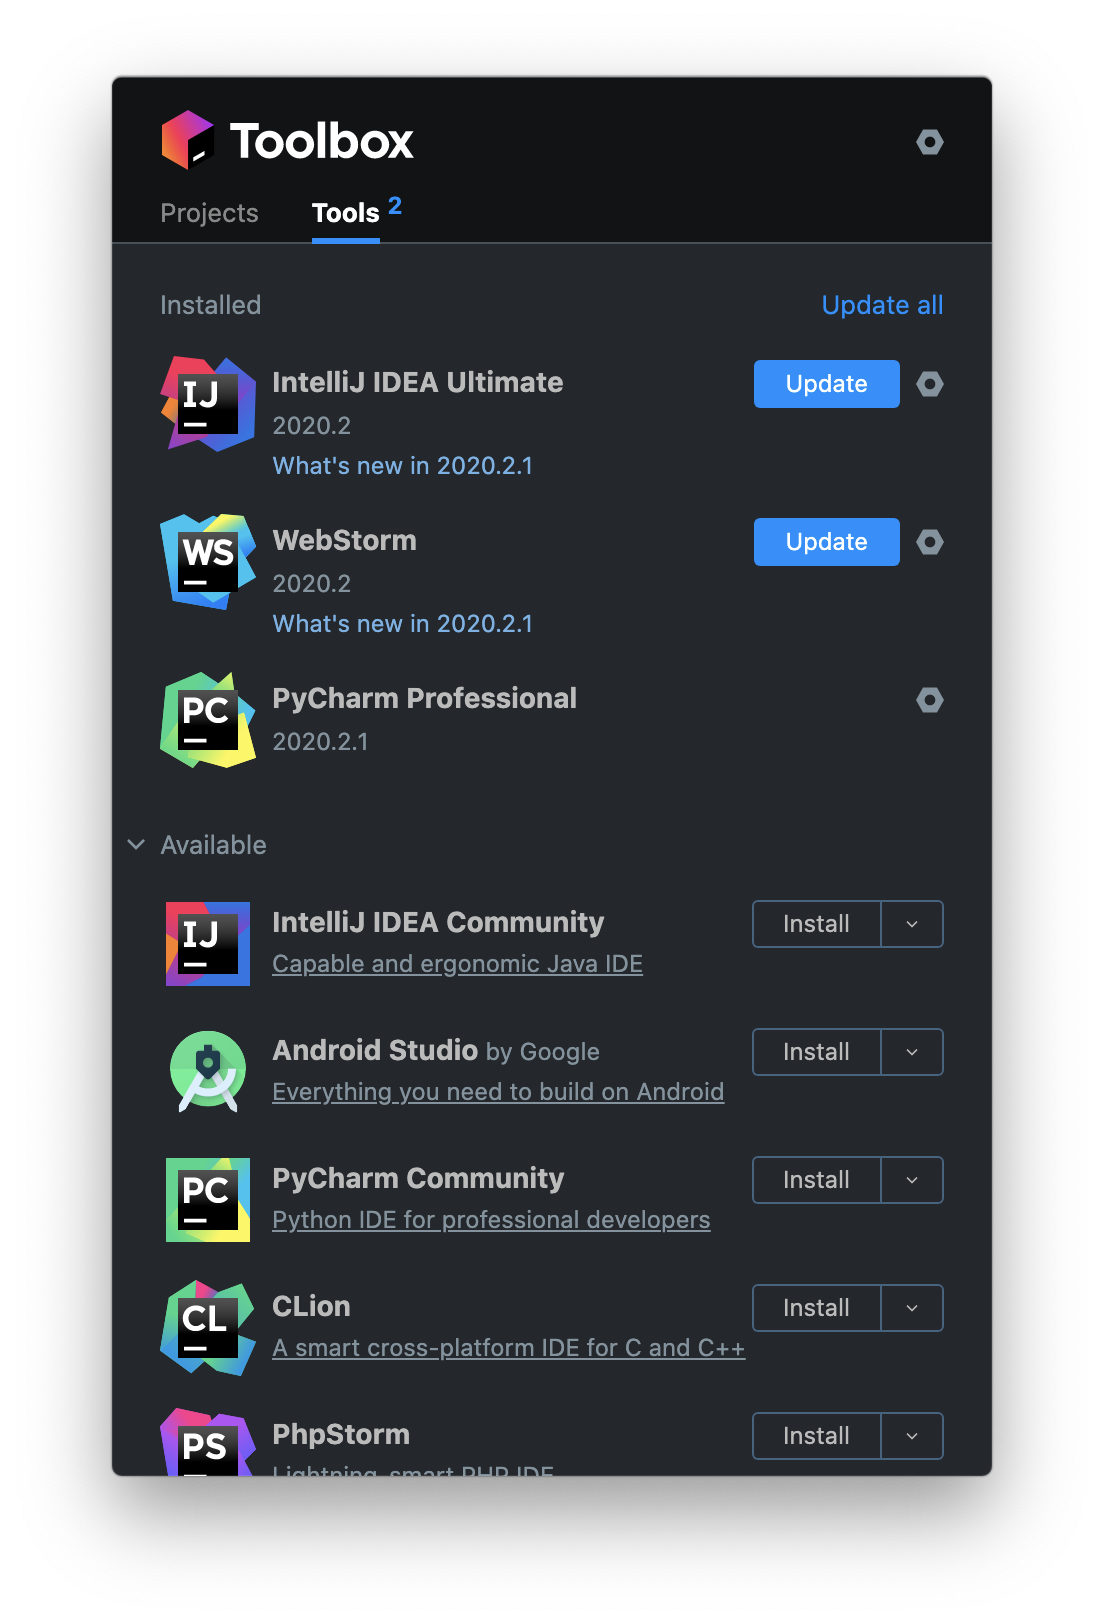Click the PyCharm Professional name

point(425,698)
